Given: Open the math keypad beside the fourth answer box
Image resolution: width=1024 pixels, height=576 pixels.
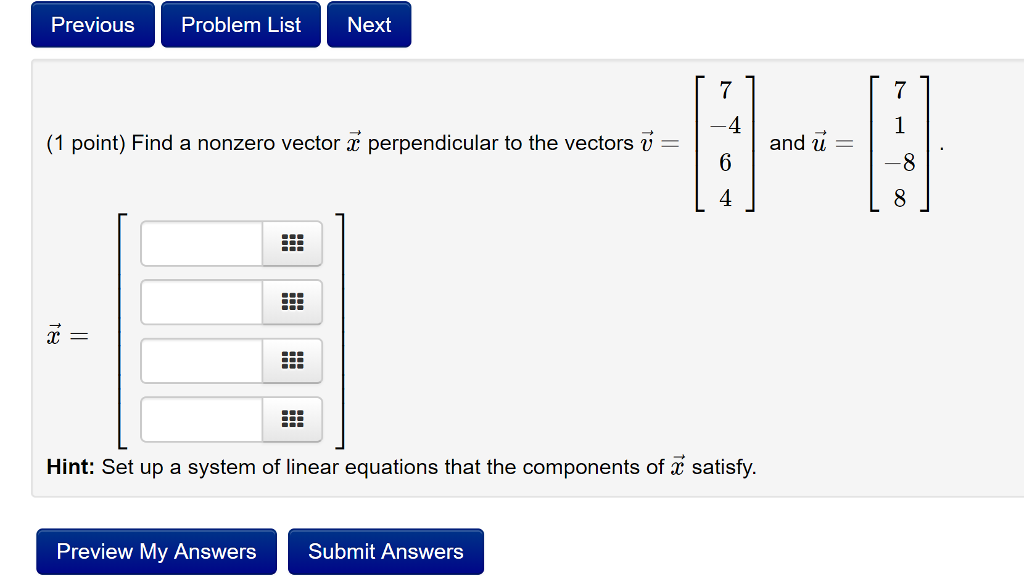Looking at the screenshot, I should pos(292,420).
